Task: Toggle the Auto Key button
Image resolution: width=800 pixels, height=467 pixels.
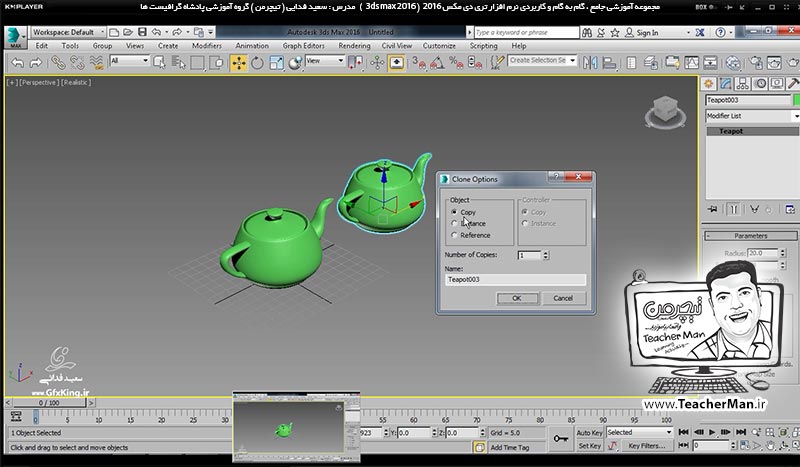Action: click(x=589, y=433)
